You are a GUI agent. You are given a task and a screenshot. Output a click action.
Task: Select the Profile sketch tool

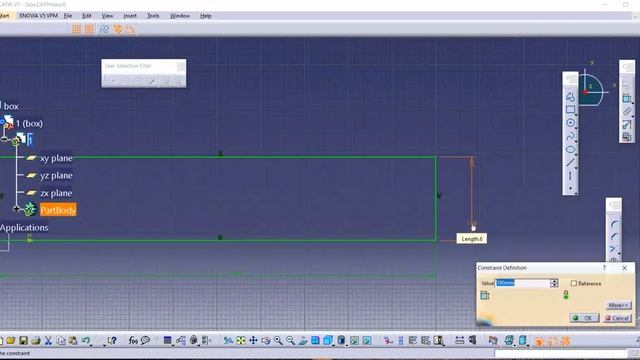570,96
